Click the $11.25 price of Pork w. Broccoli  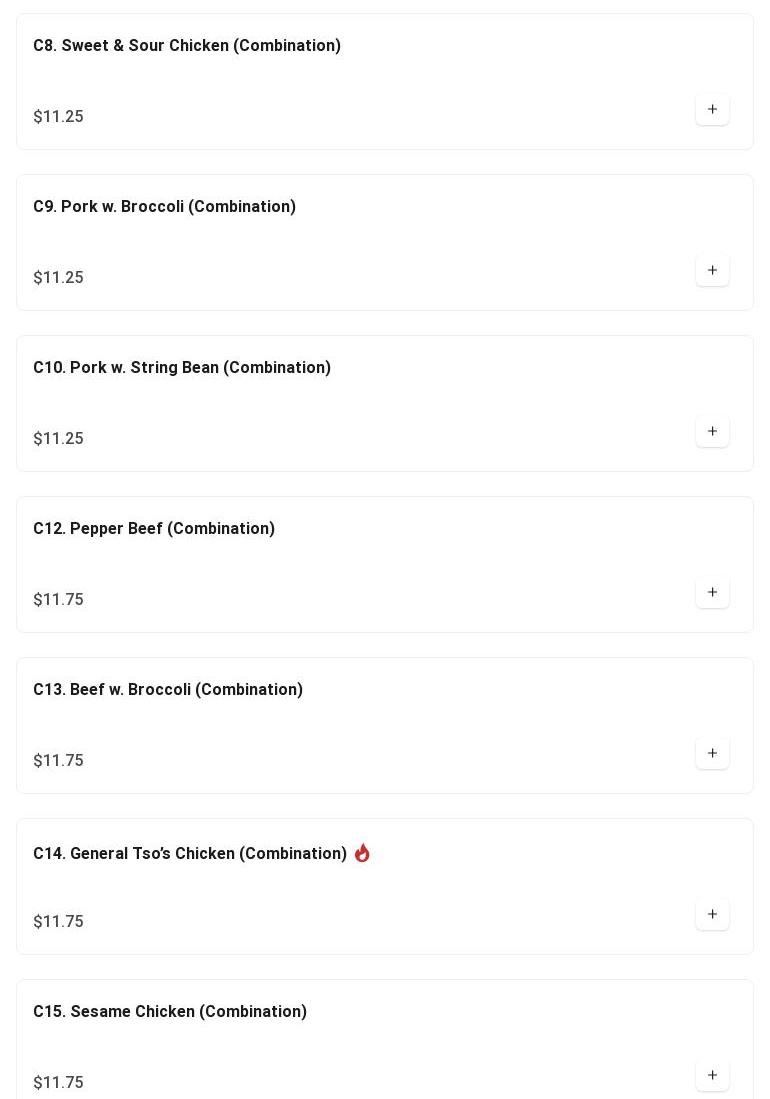pos(58,278)
